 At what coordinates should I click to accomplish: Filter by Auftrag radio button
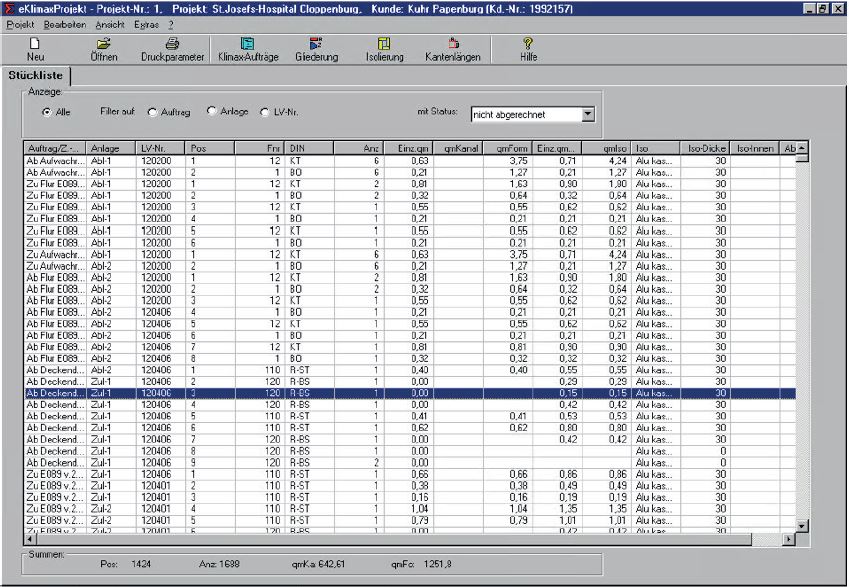(153, 113)
